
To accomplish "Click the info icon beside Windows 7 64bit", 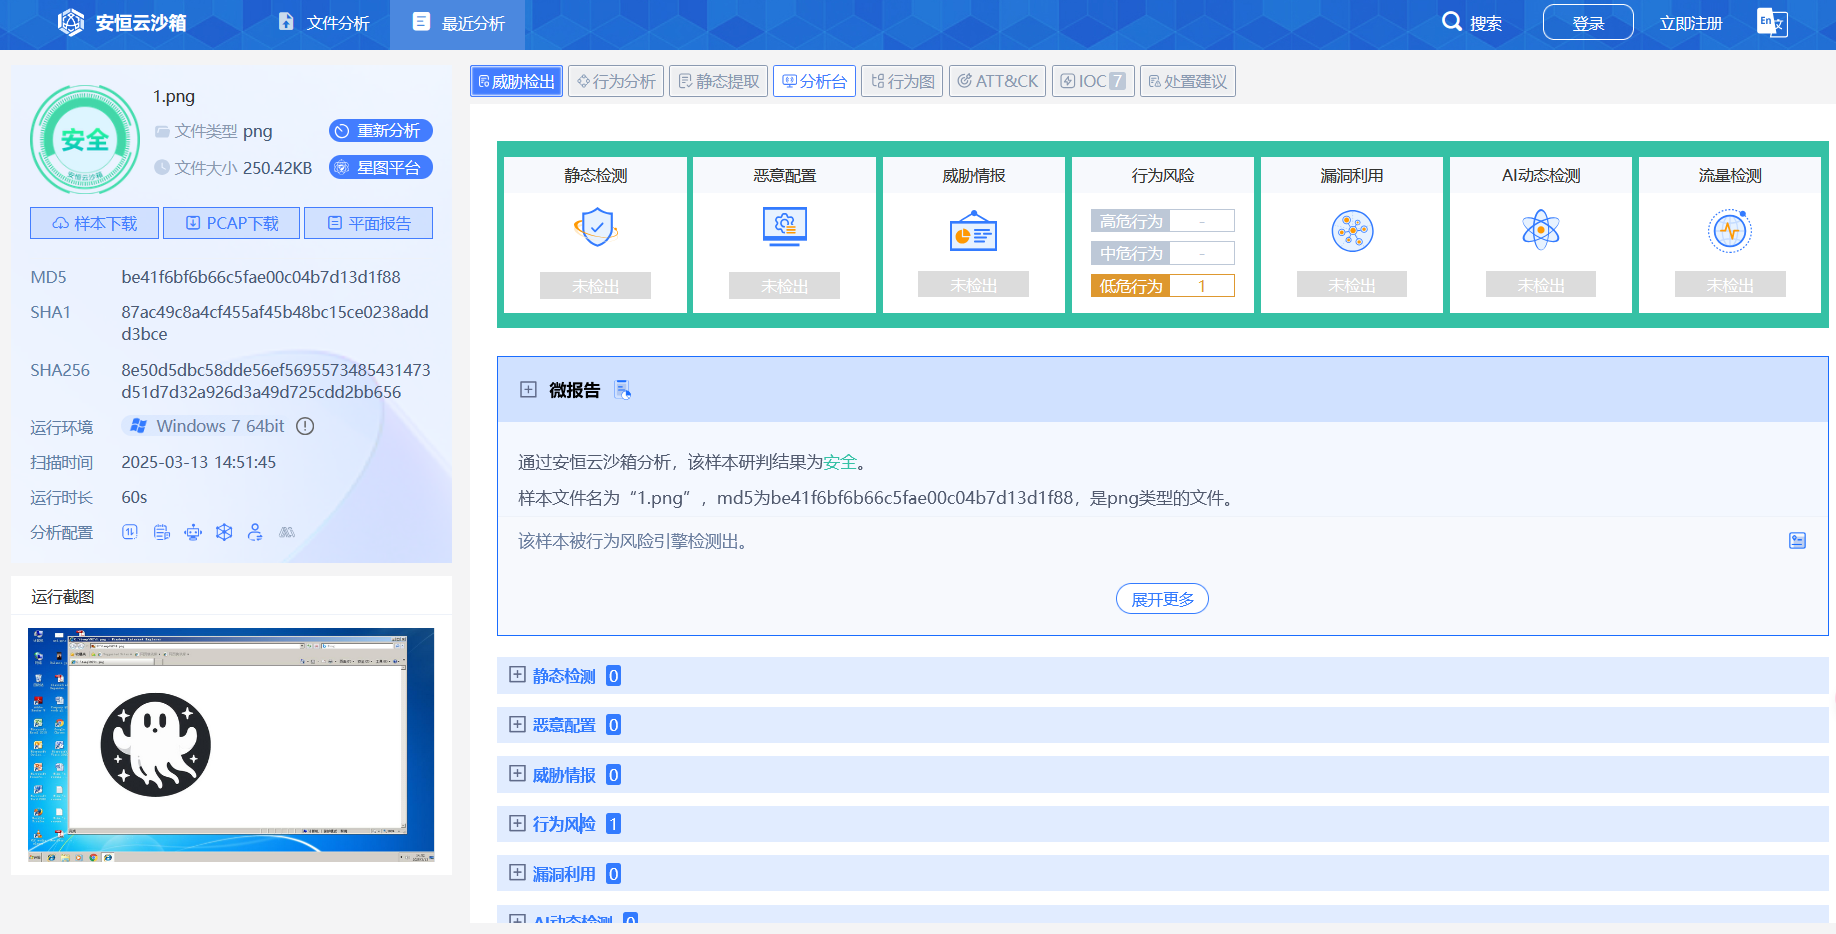I will tap(305, 426).
